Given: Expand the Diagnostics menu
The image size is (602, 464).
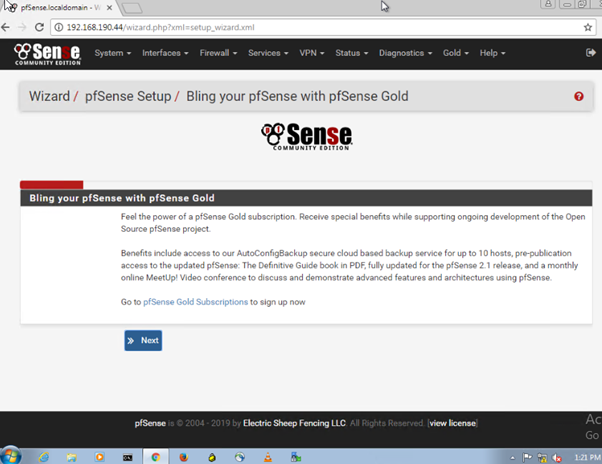Looking at the screenshot, I should coord(405,53).
